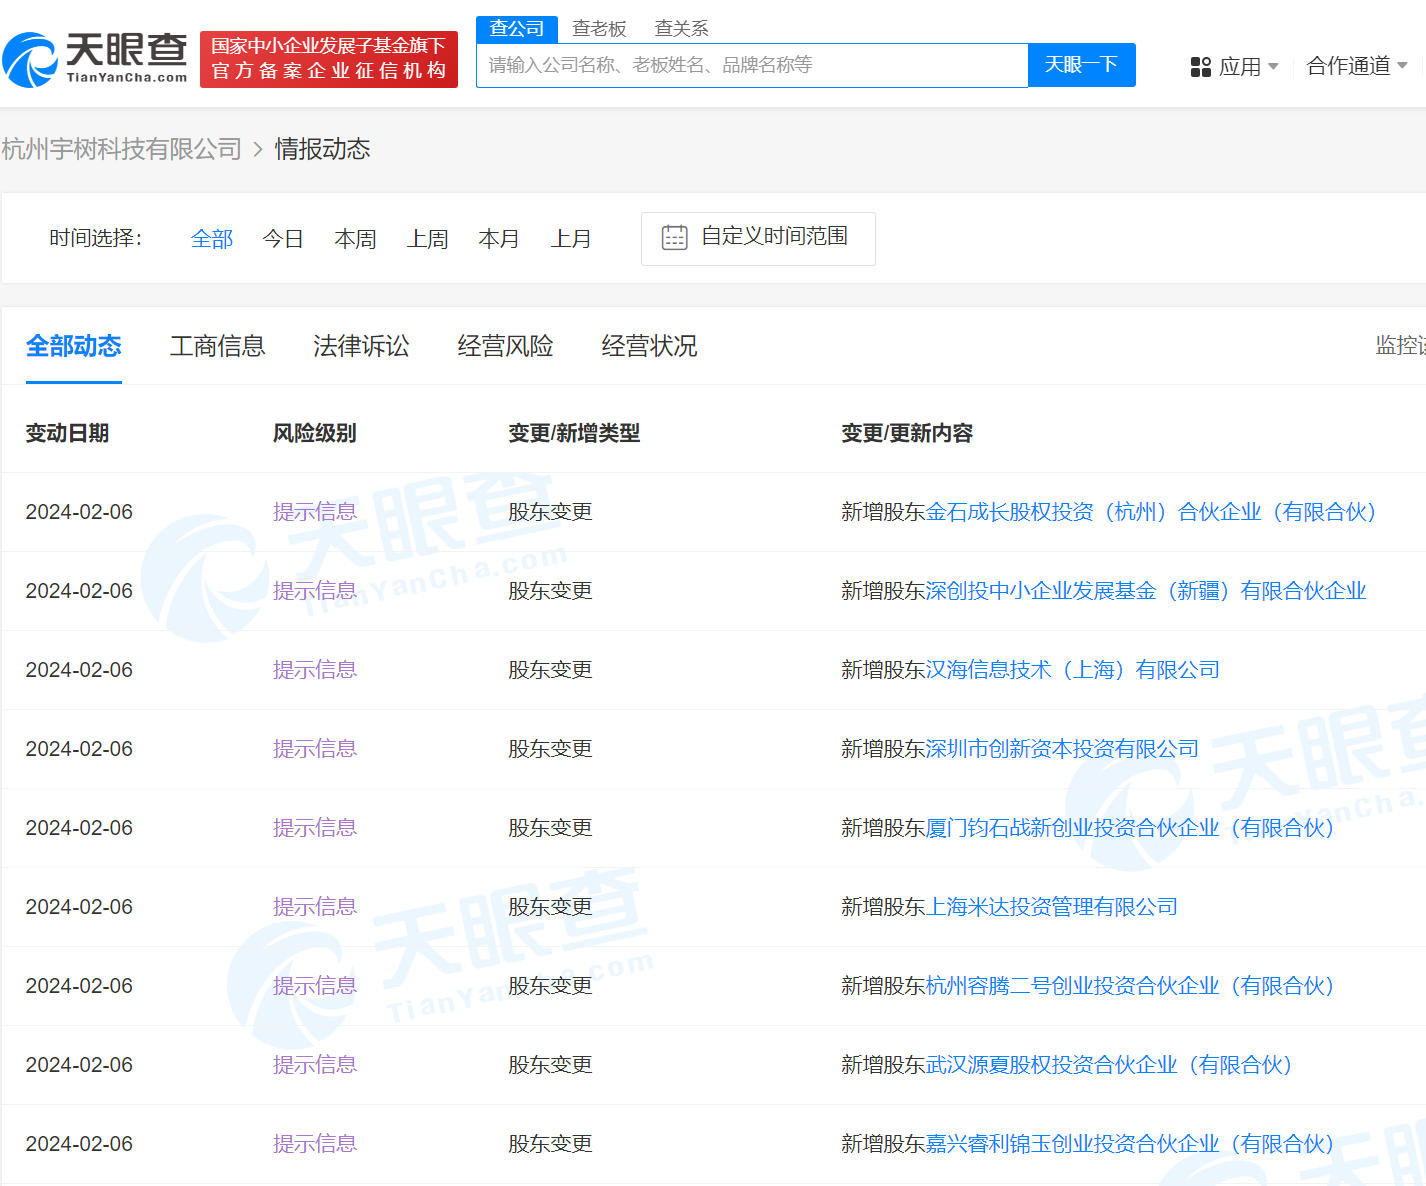Open shareholder link 武汉源夏股权投资合伙企业
The image size is (1426, 1186).
(x=1109, y=1065)
